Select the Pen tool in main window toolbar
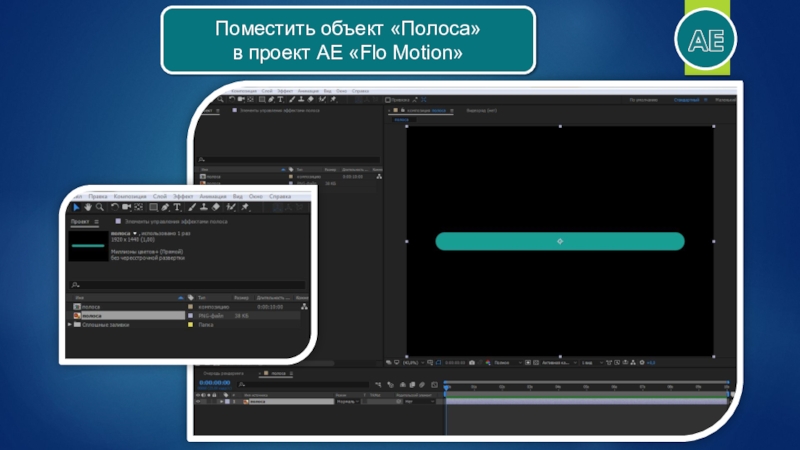800x450 pixels. pyautogui.click(x=271, y=99)
